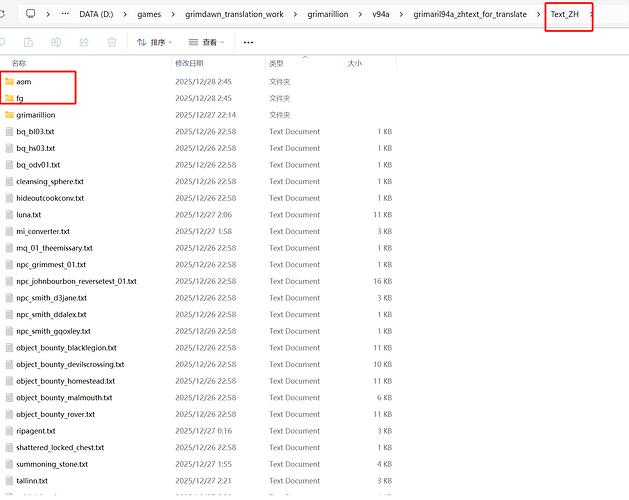Click the PC monitor icon in address bar

pos(31,14)
